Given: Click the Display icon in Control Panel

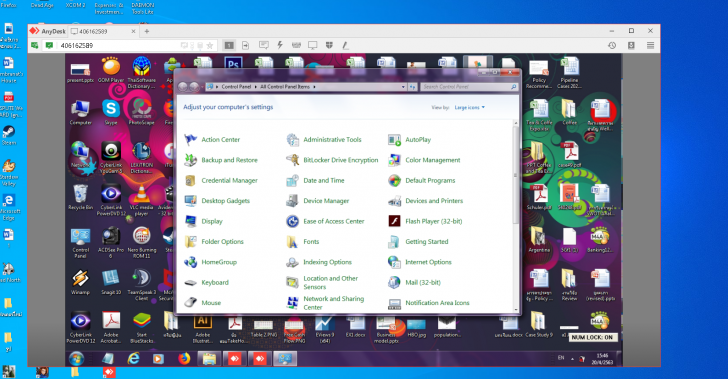Looking at the screenshot, I should point(190,221).
